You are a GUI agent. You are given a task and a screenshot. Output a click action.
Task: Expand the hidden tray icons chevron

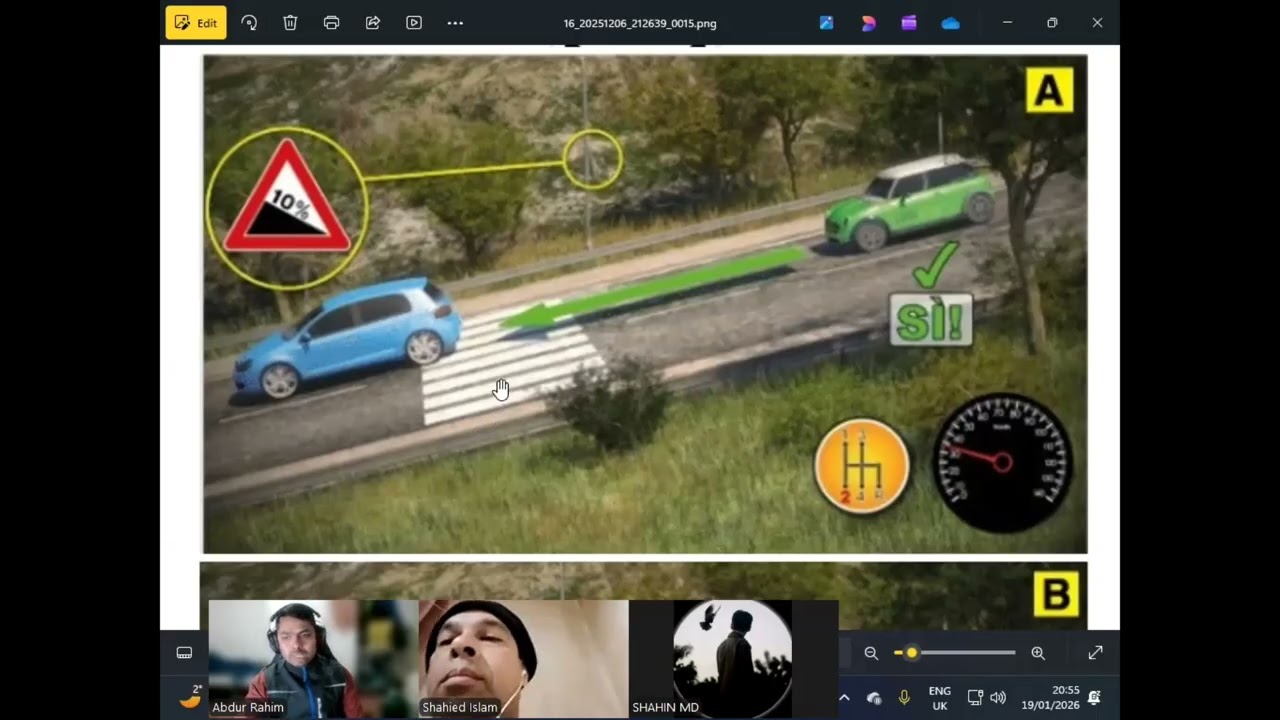click(x=844, y=698)
